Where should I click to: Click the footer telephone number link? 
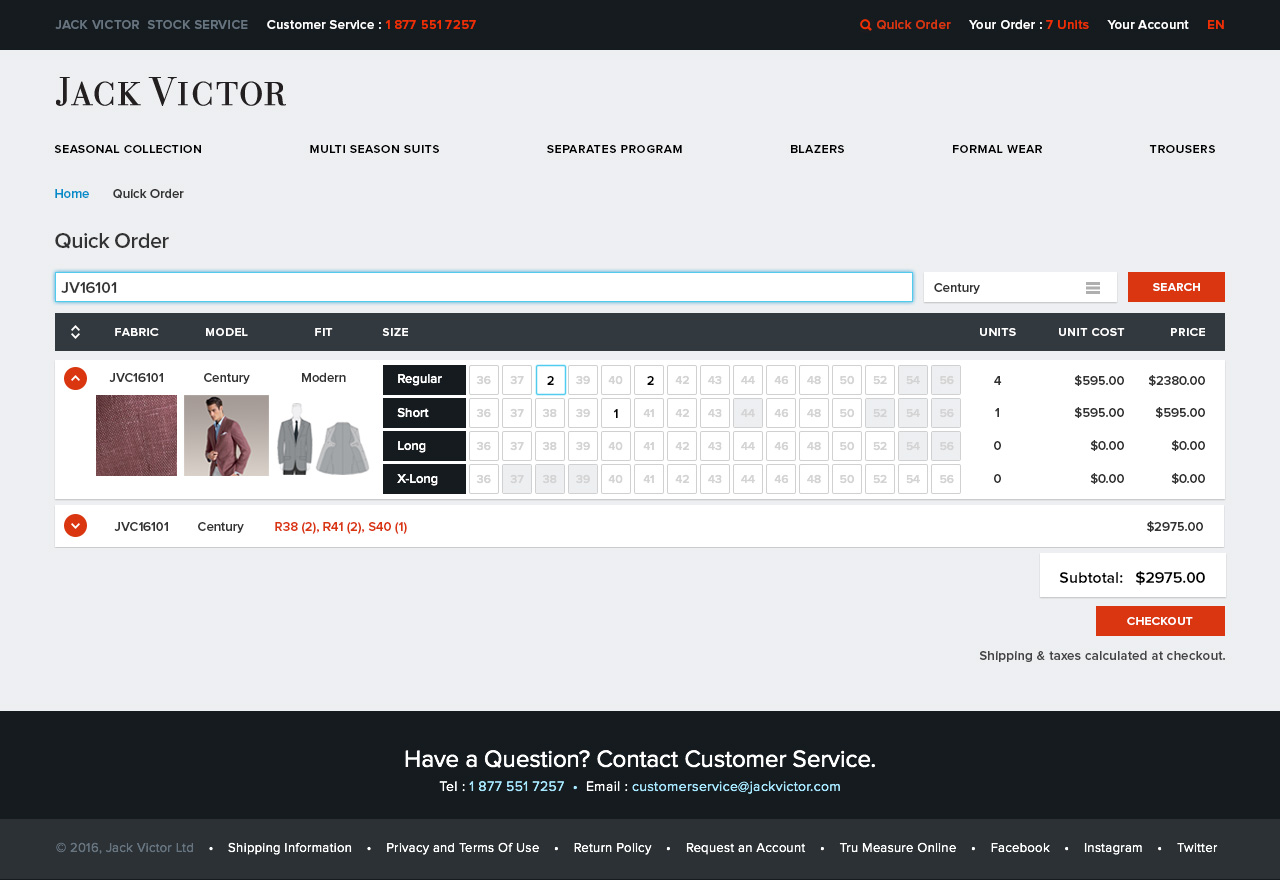coord(516,786)
